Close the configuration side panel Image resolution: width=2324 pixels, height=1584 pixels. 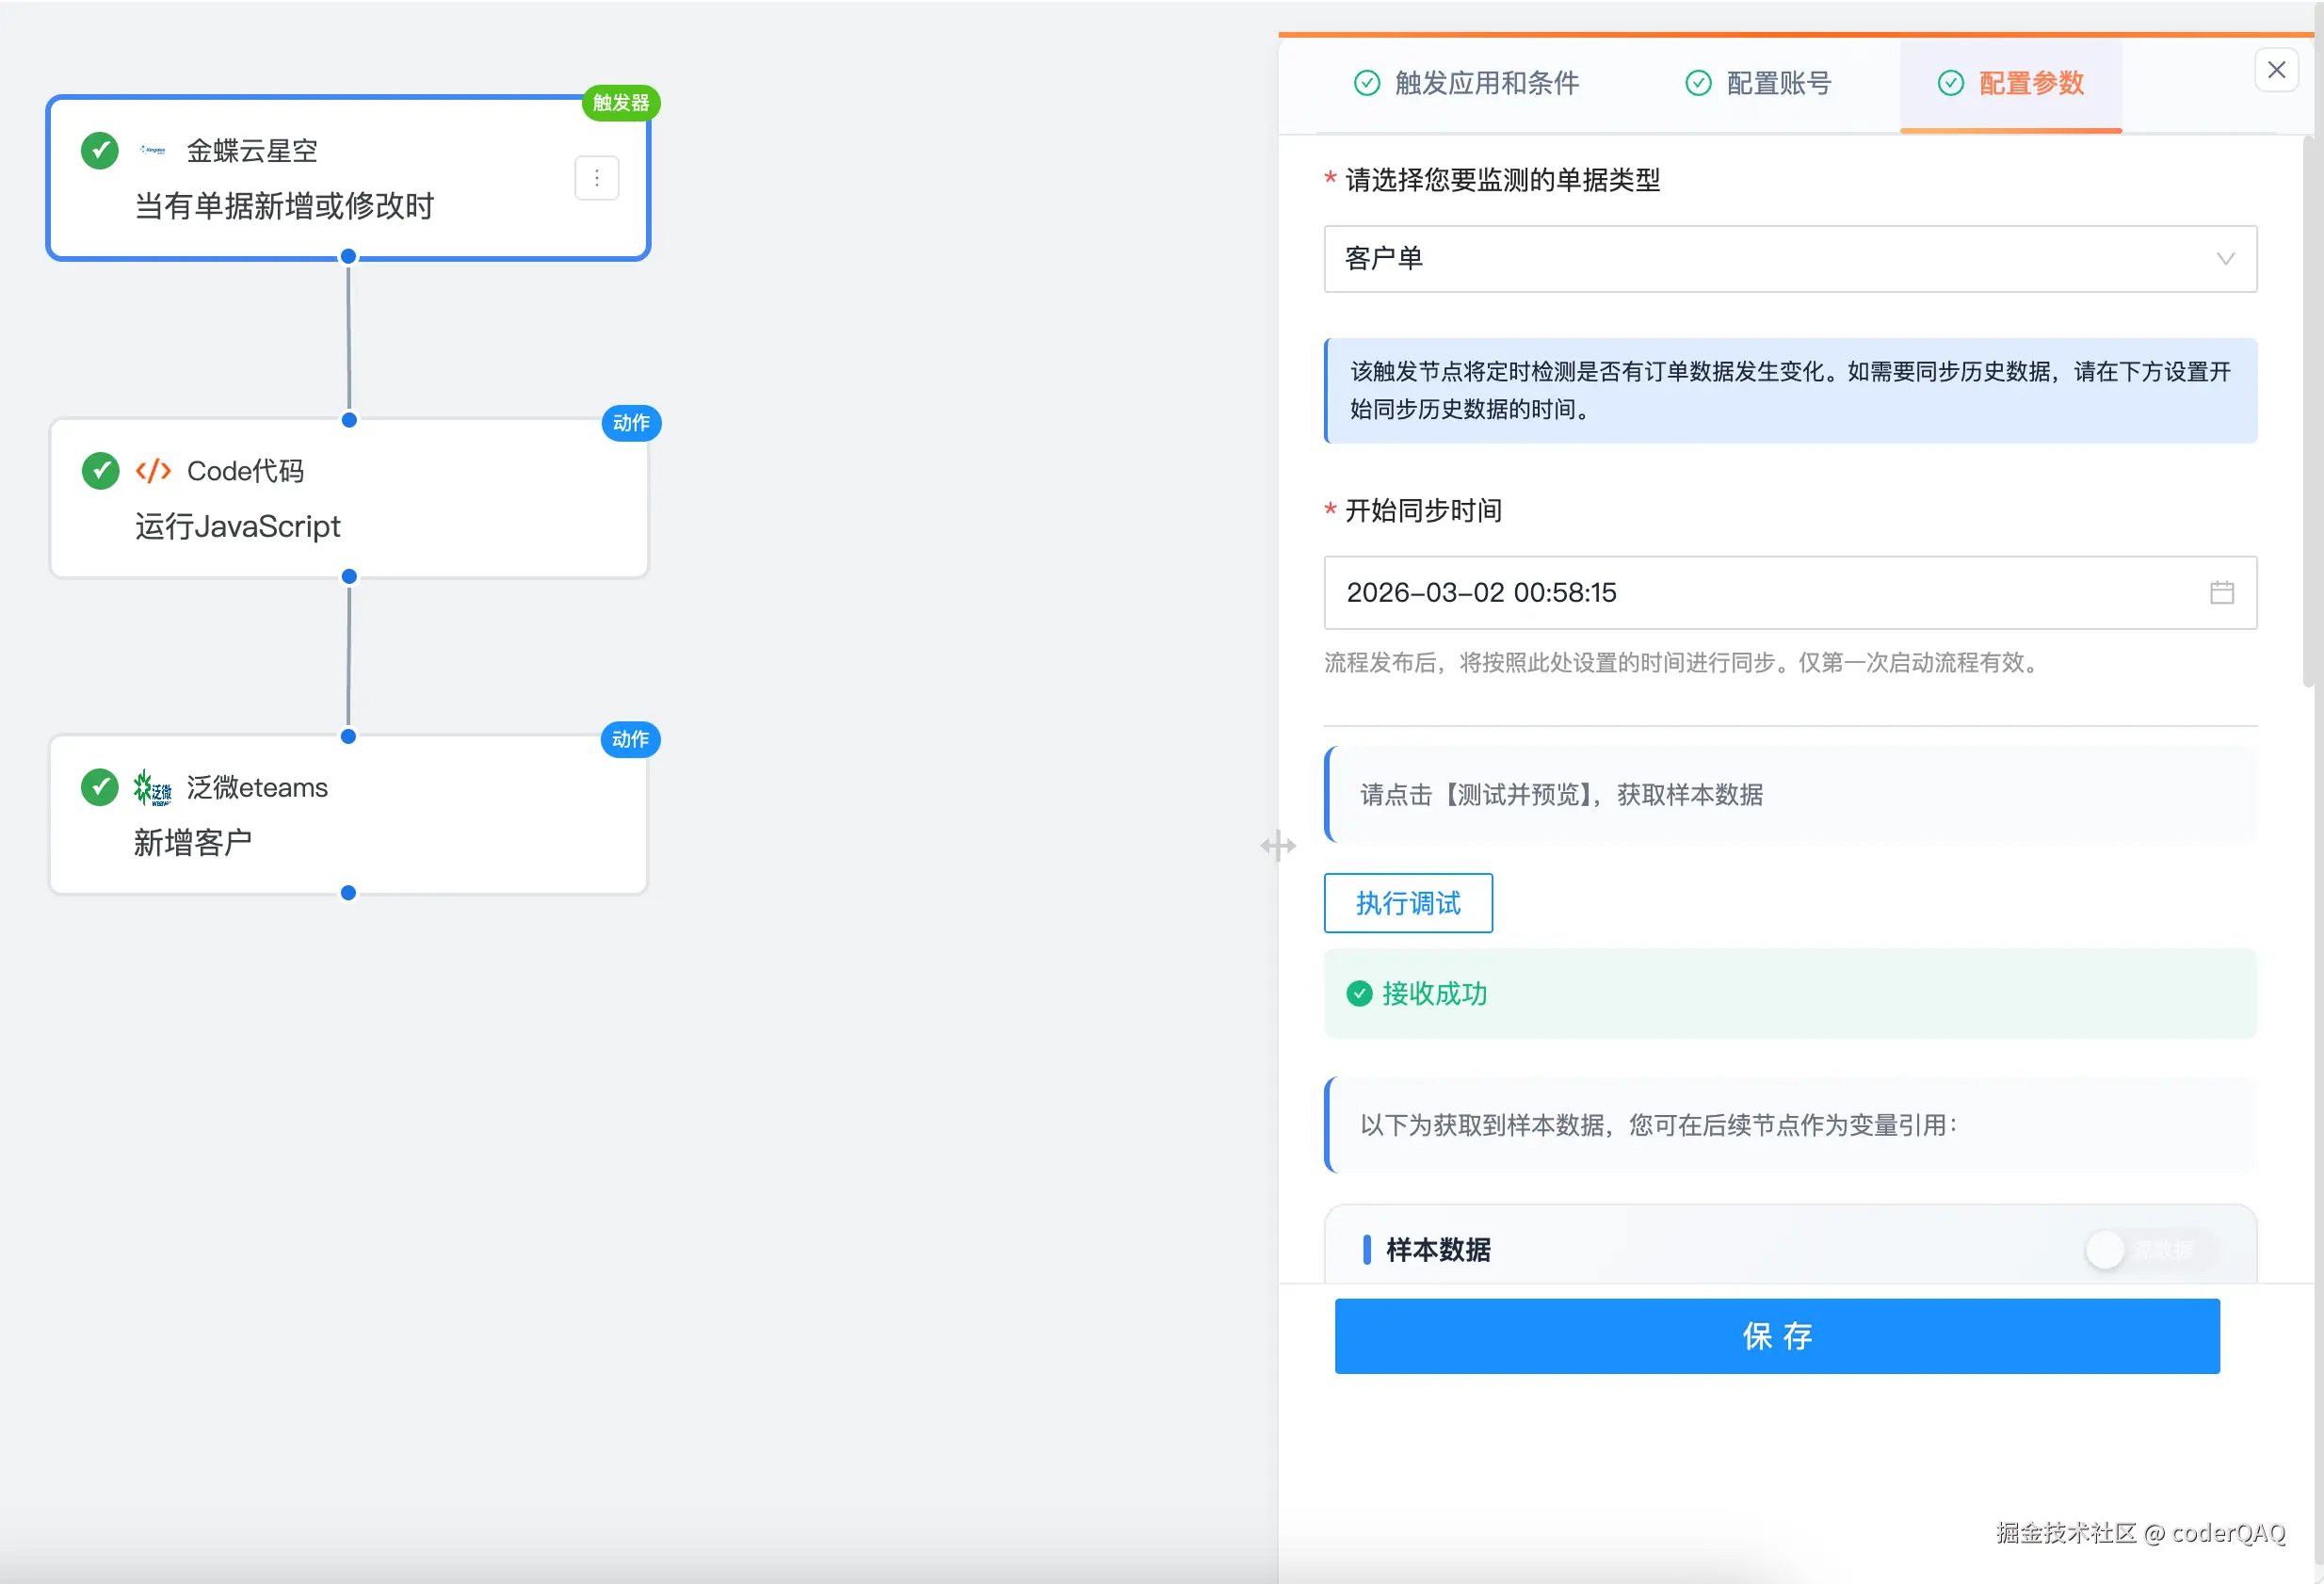[2276, 70]
